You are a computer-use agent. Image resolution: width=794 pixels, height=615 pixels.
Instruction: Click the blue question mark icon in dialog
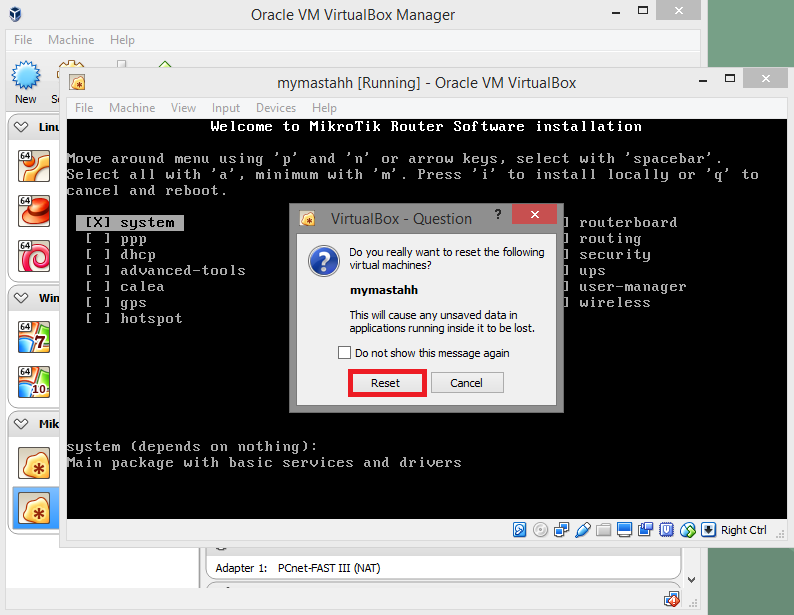click(324, 261)
